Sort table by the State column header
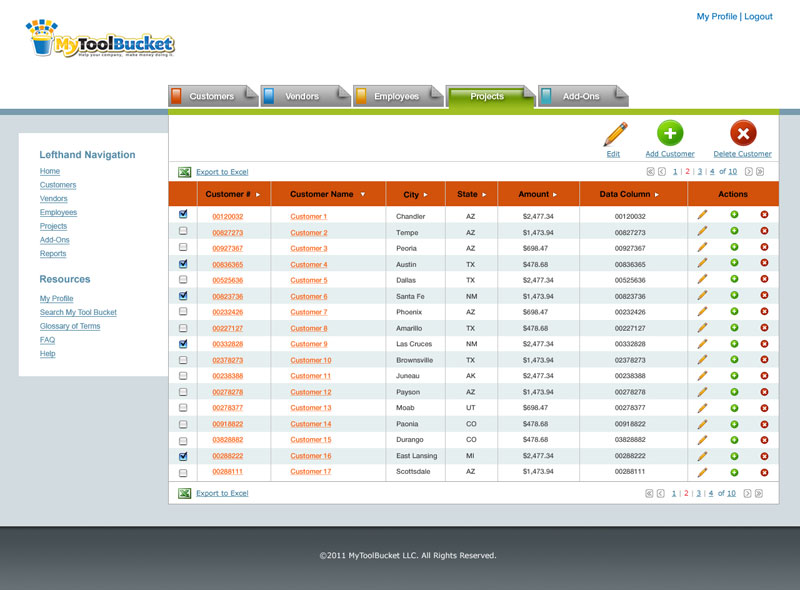 tap(467, 194)
